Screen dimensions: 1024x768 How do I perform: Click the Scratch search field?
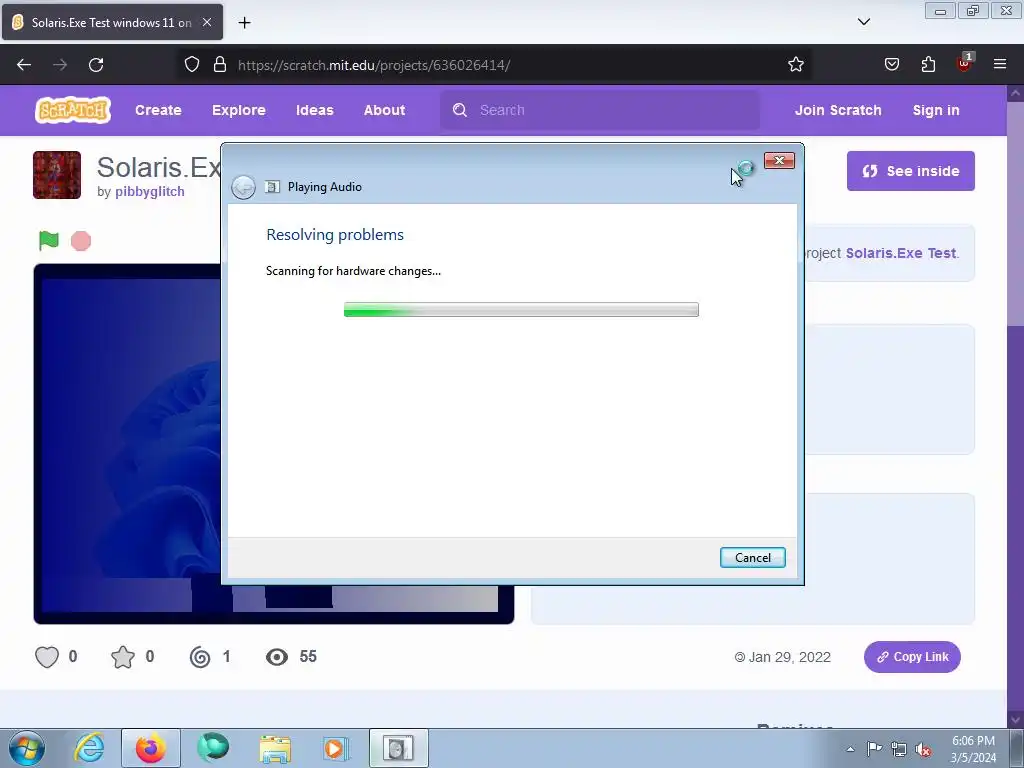600,110
